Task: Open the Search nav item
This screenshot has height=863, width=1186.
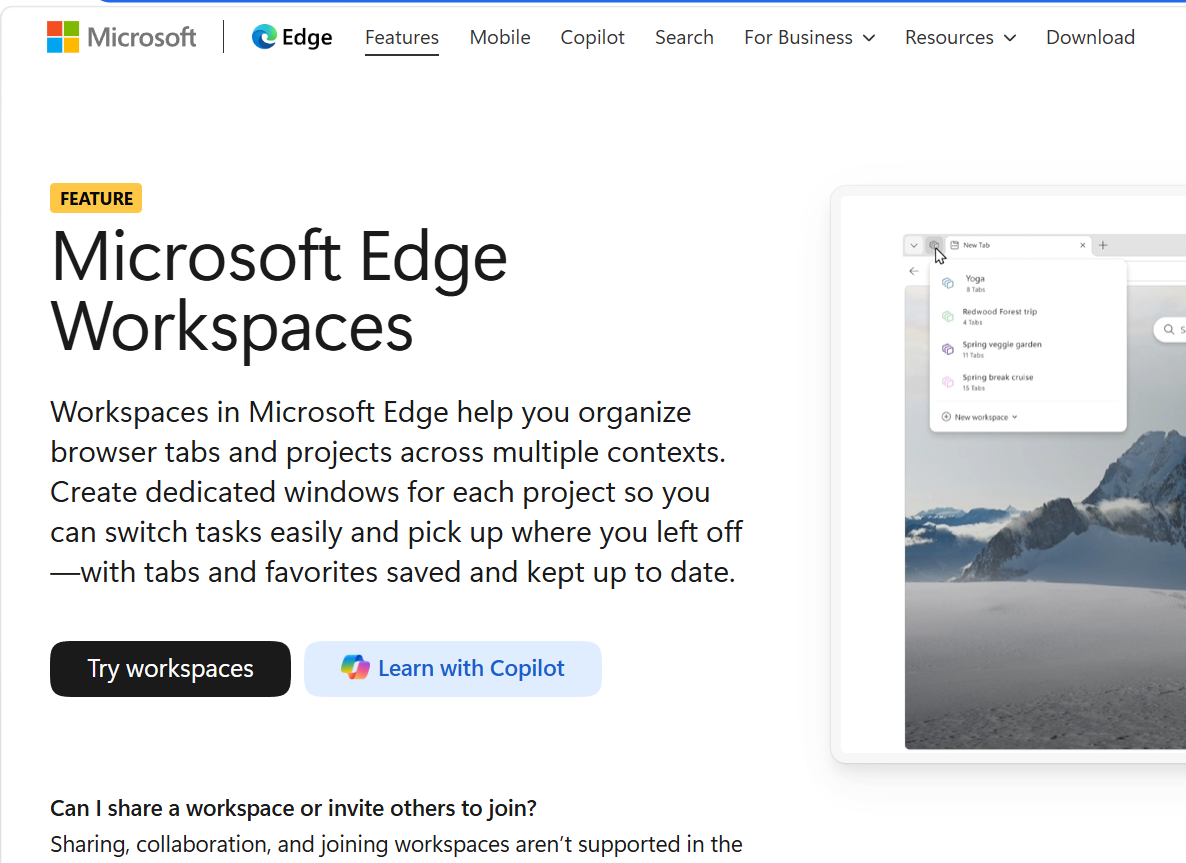Action: click(684, 37)
